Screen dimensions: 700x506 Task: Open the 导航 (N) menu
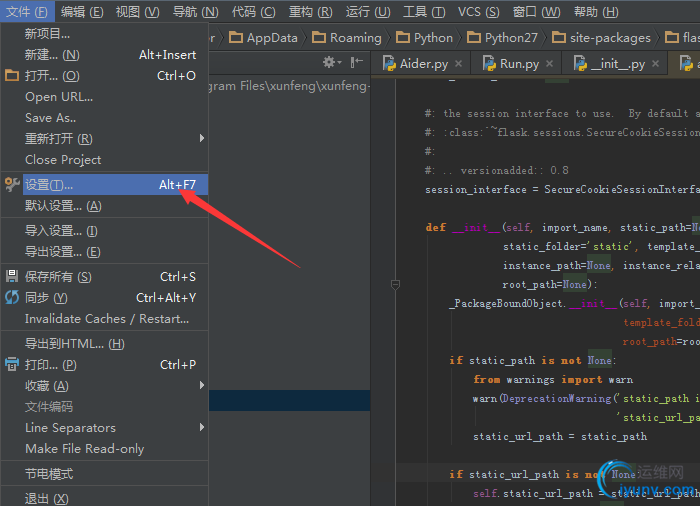[196, 12]
